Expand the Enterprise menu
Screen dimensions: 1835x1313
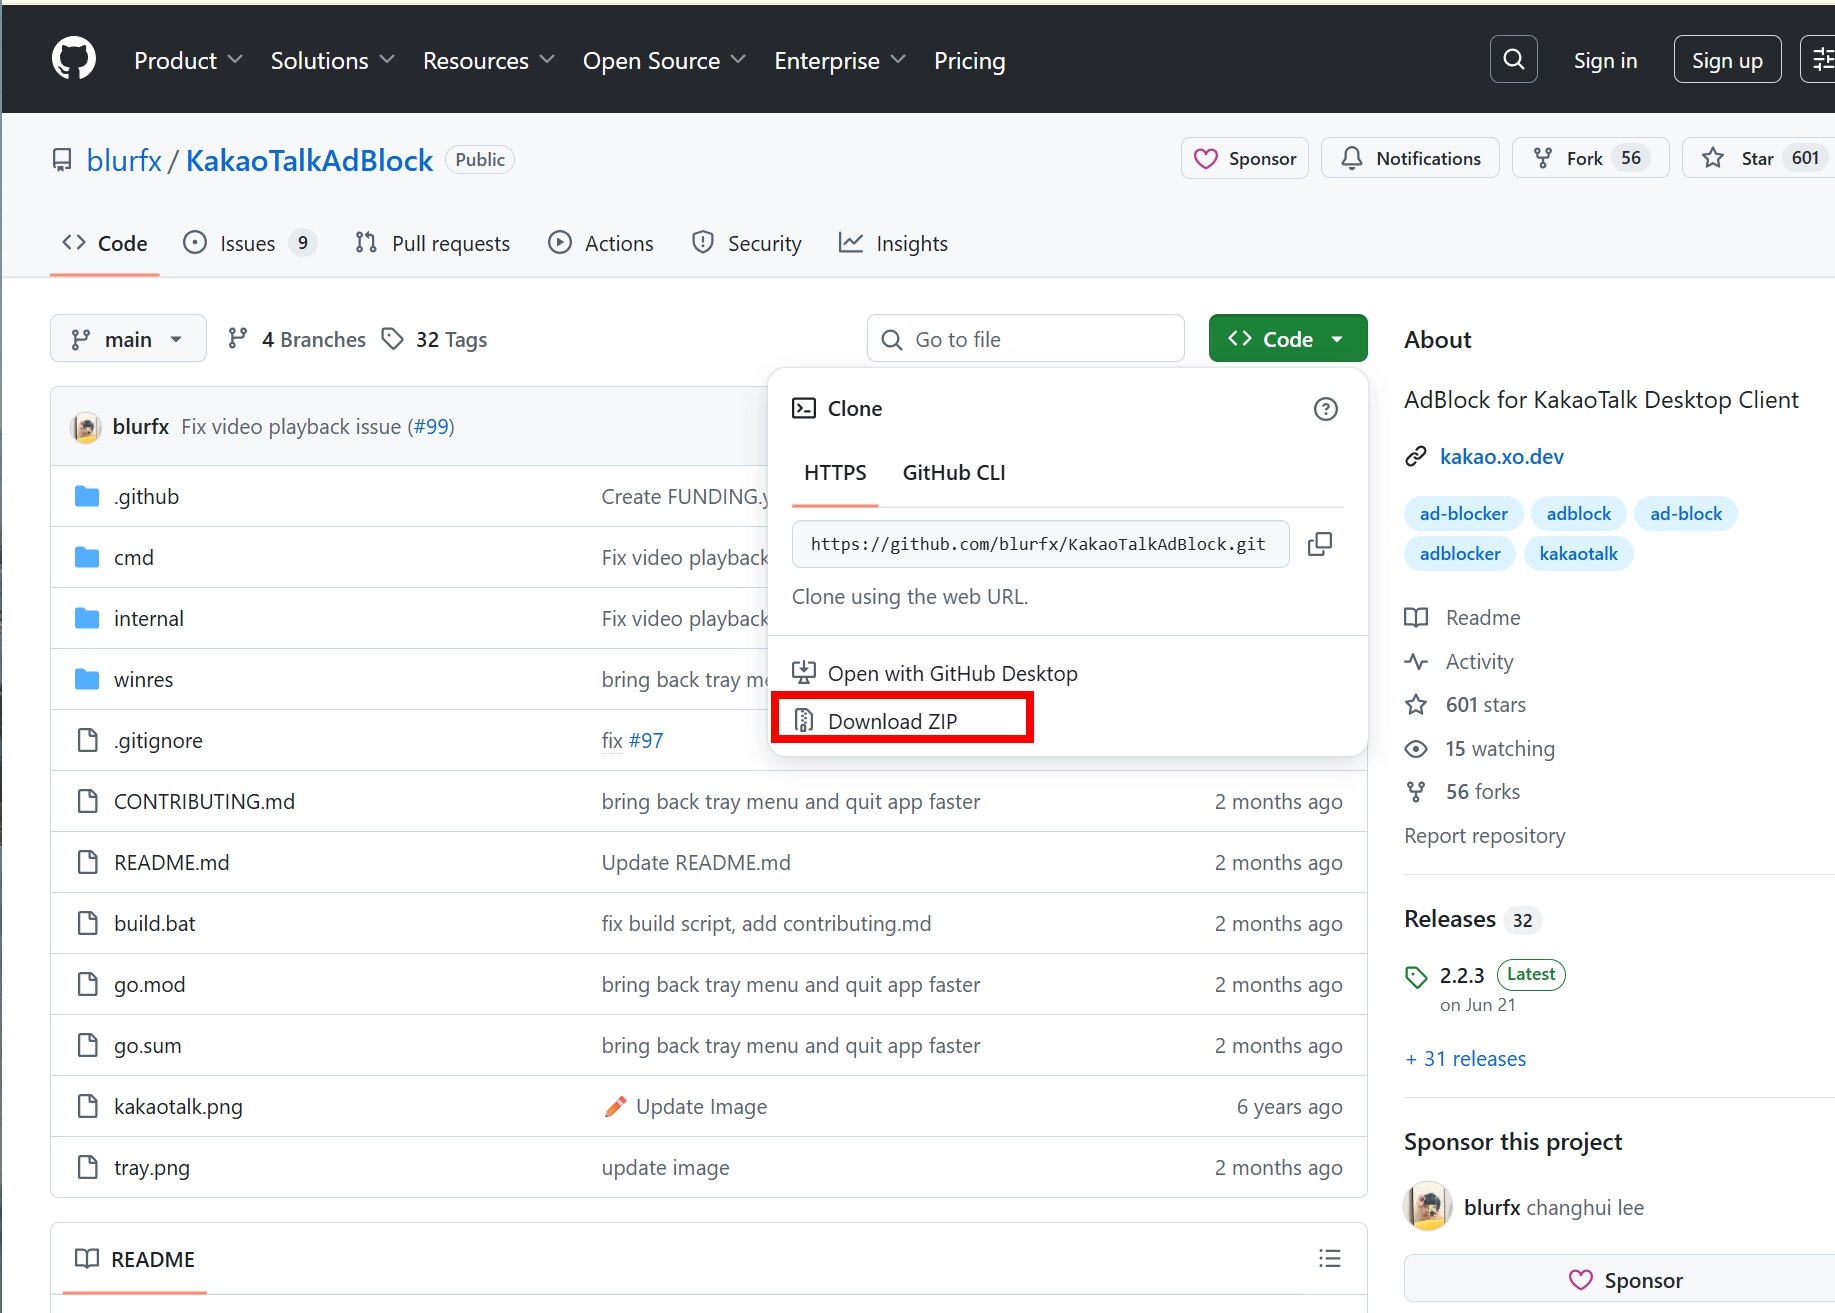[x=840, y=61]
